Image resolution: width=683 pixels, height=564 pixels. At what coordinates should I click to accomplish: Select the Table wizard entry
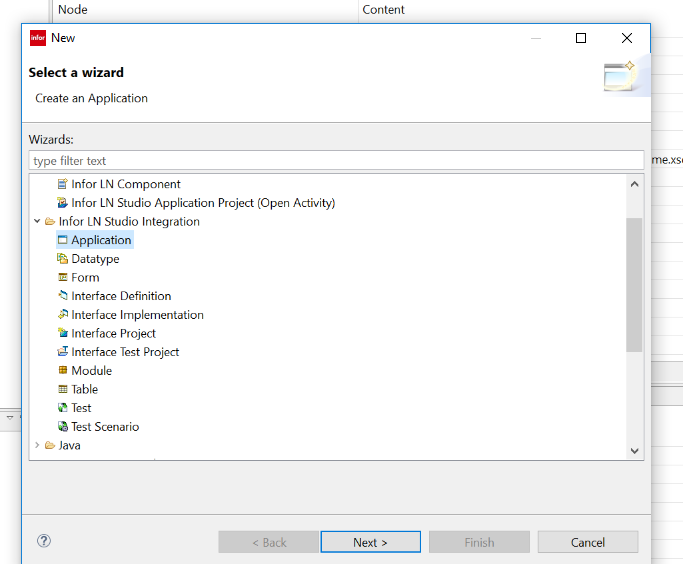pyautogui.click(x=85, y=389)
